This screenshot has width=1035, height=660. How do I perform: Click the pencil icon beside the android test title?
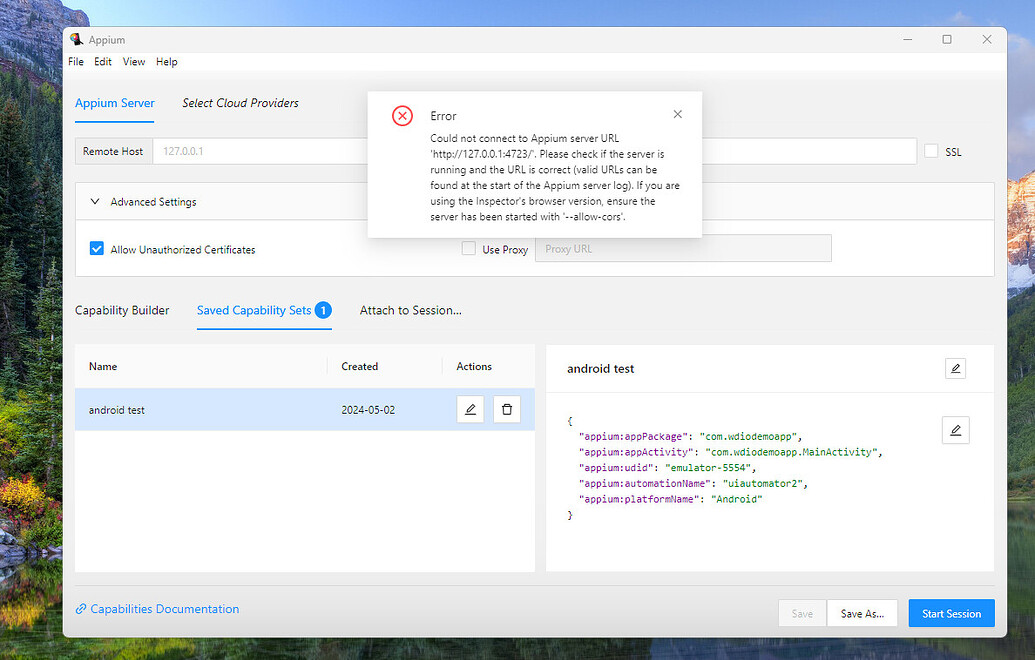[x=955, y=368]
